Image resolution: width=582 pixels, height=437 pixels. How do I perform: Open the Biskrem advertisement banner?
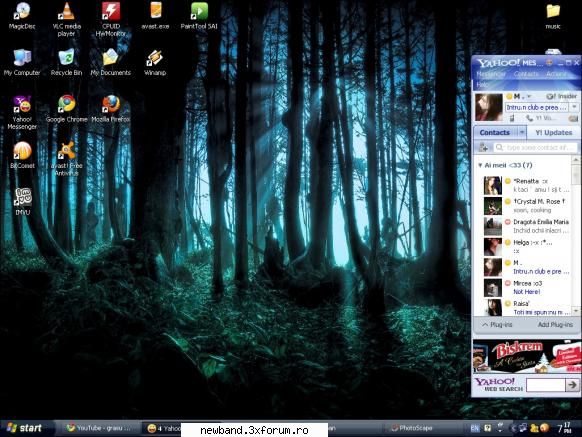[x=527, y=356]
